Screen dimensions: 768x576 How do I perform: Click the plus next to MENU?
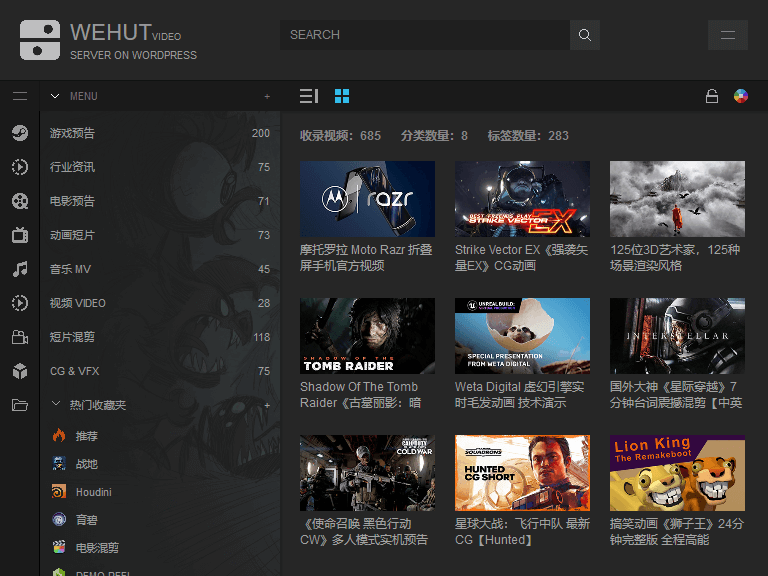[267, 96]
